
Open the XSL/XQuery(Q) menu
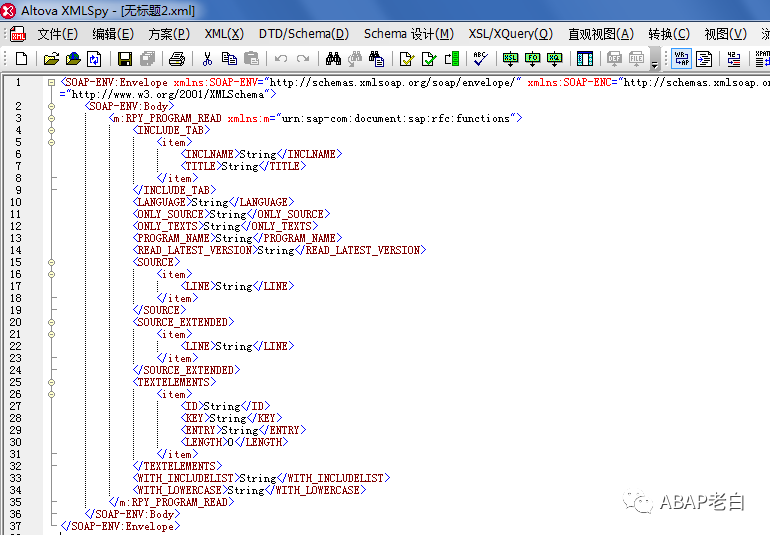click(510, 34)
